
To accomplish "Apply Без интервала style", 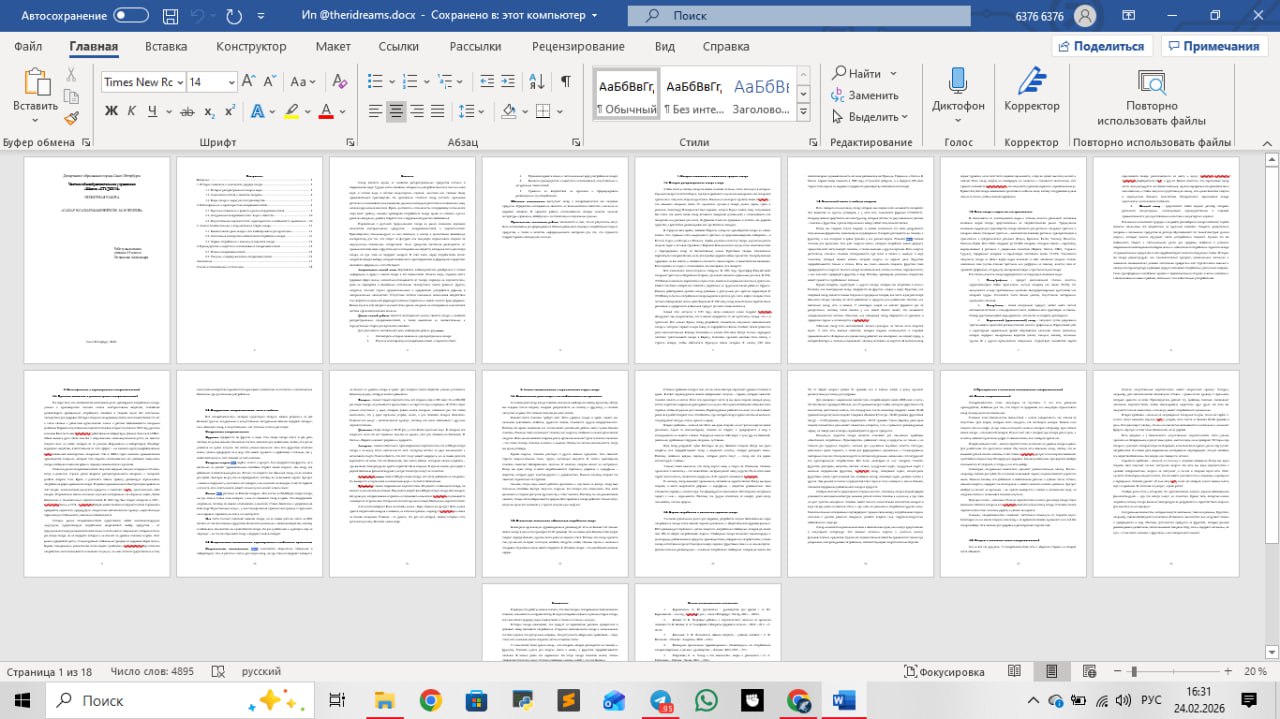I will point(695,96).
